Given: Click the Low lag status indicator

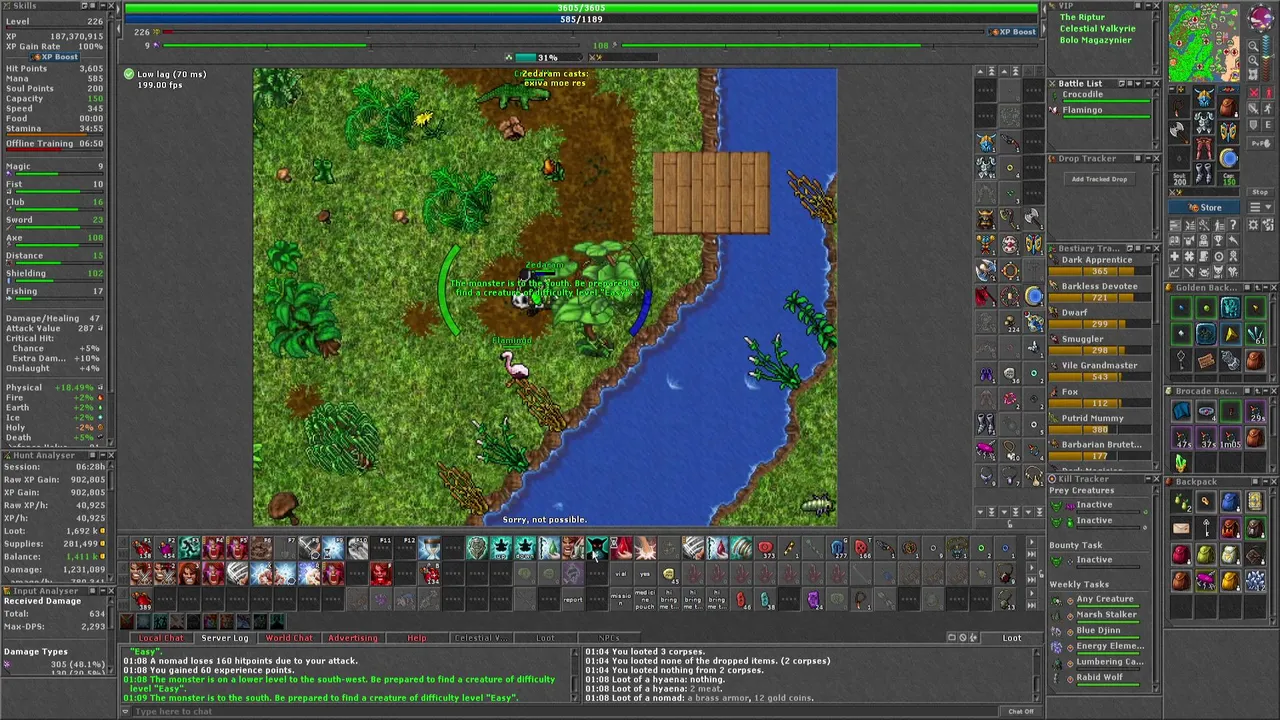Looking at the screenshot, I should (x=165, y=74).
